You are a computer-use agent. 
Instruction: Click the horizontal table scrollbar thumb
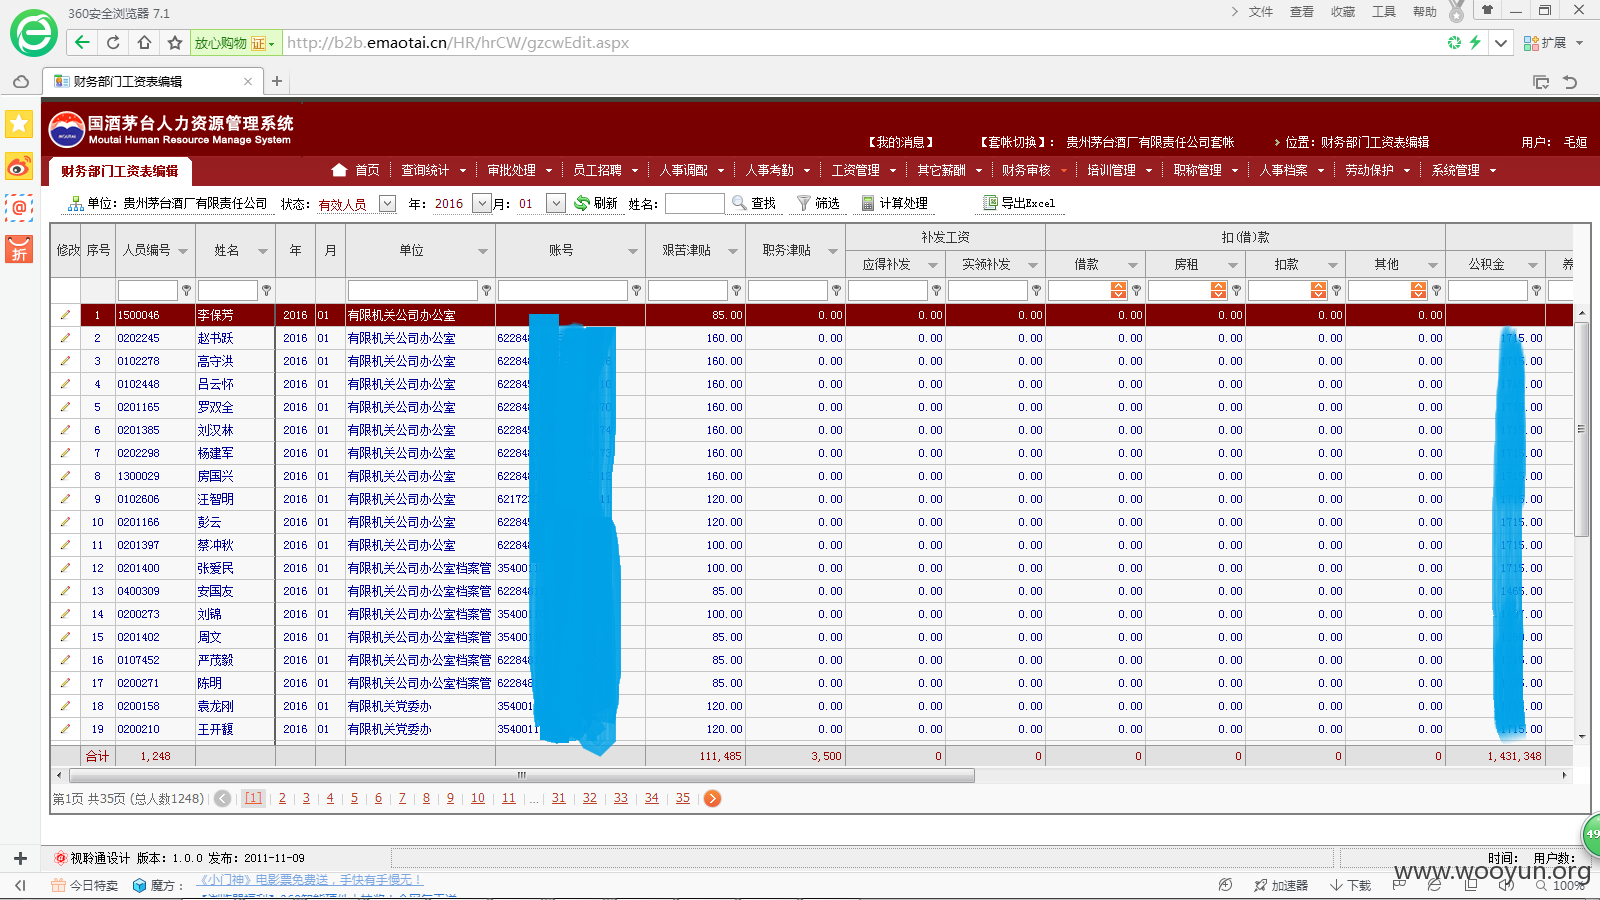521,775
